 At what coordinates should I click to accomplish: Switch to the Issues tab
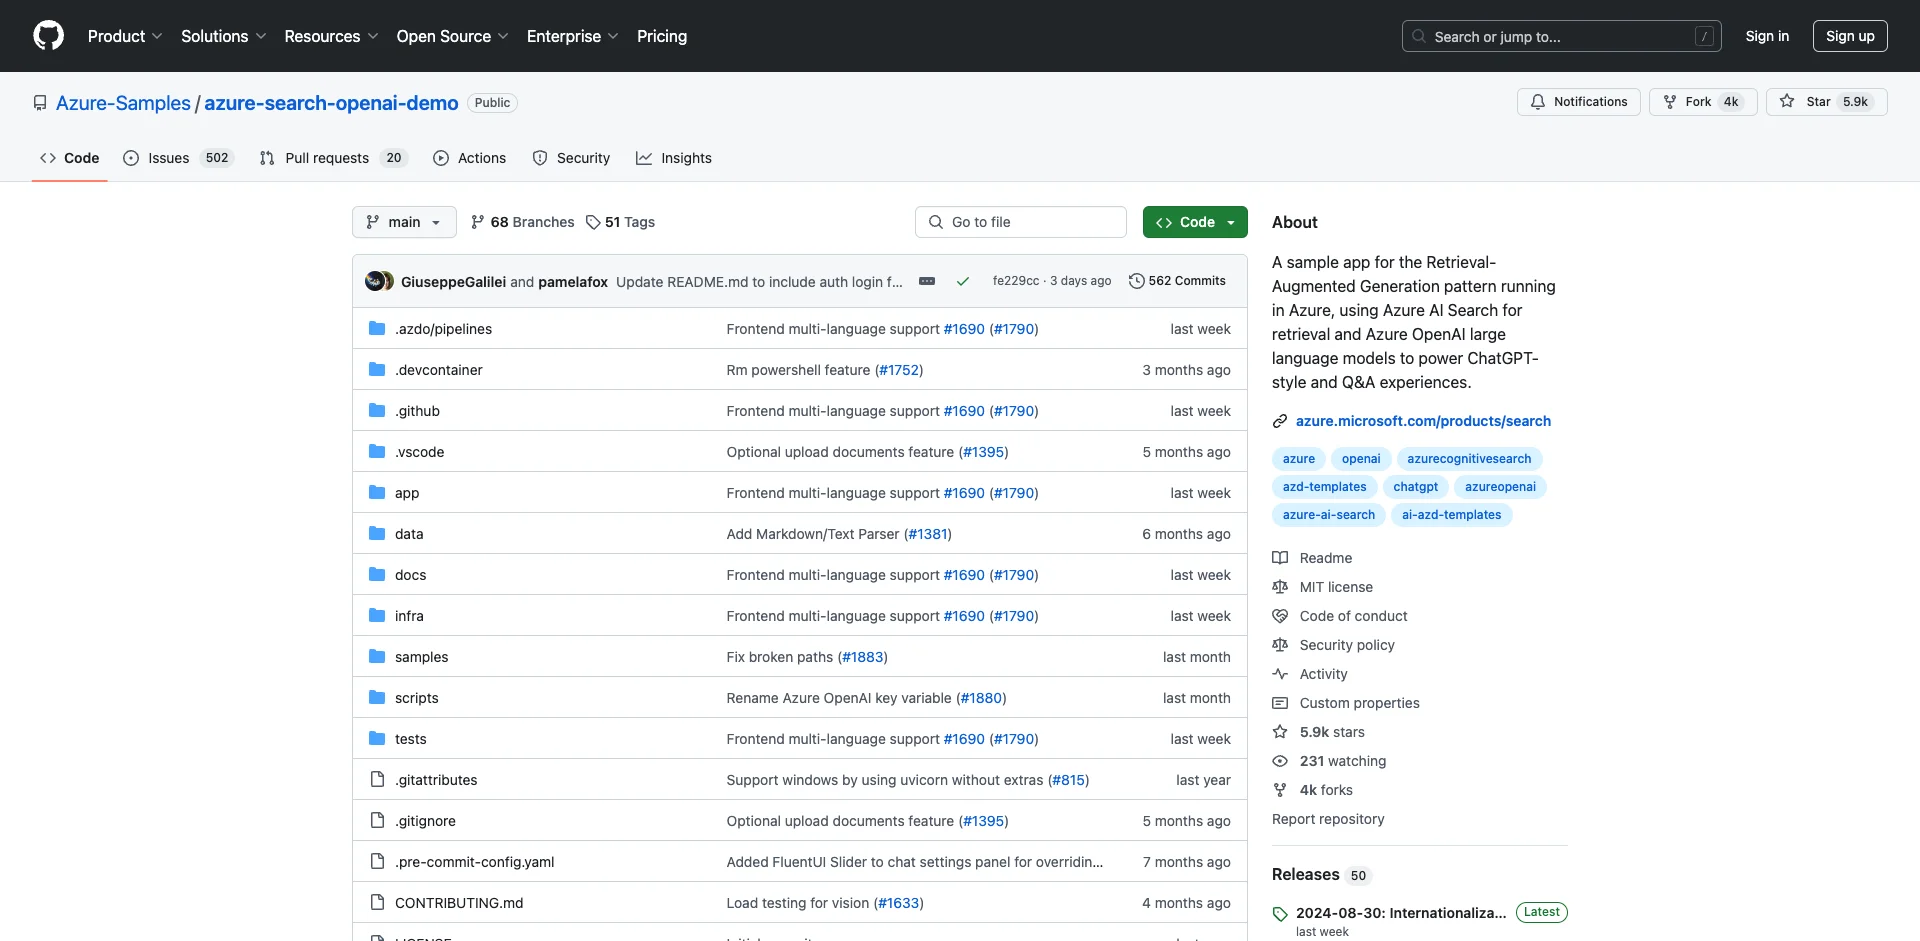(x=178, y=158)
